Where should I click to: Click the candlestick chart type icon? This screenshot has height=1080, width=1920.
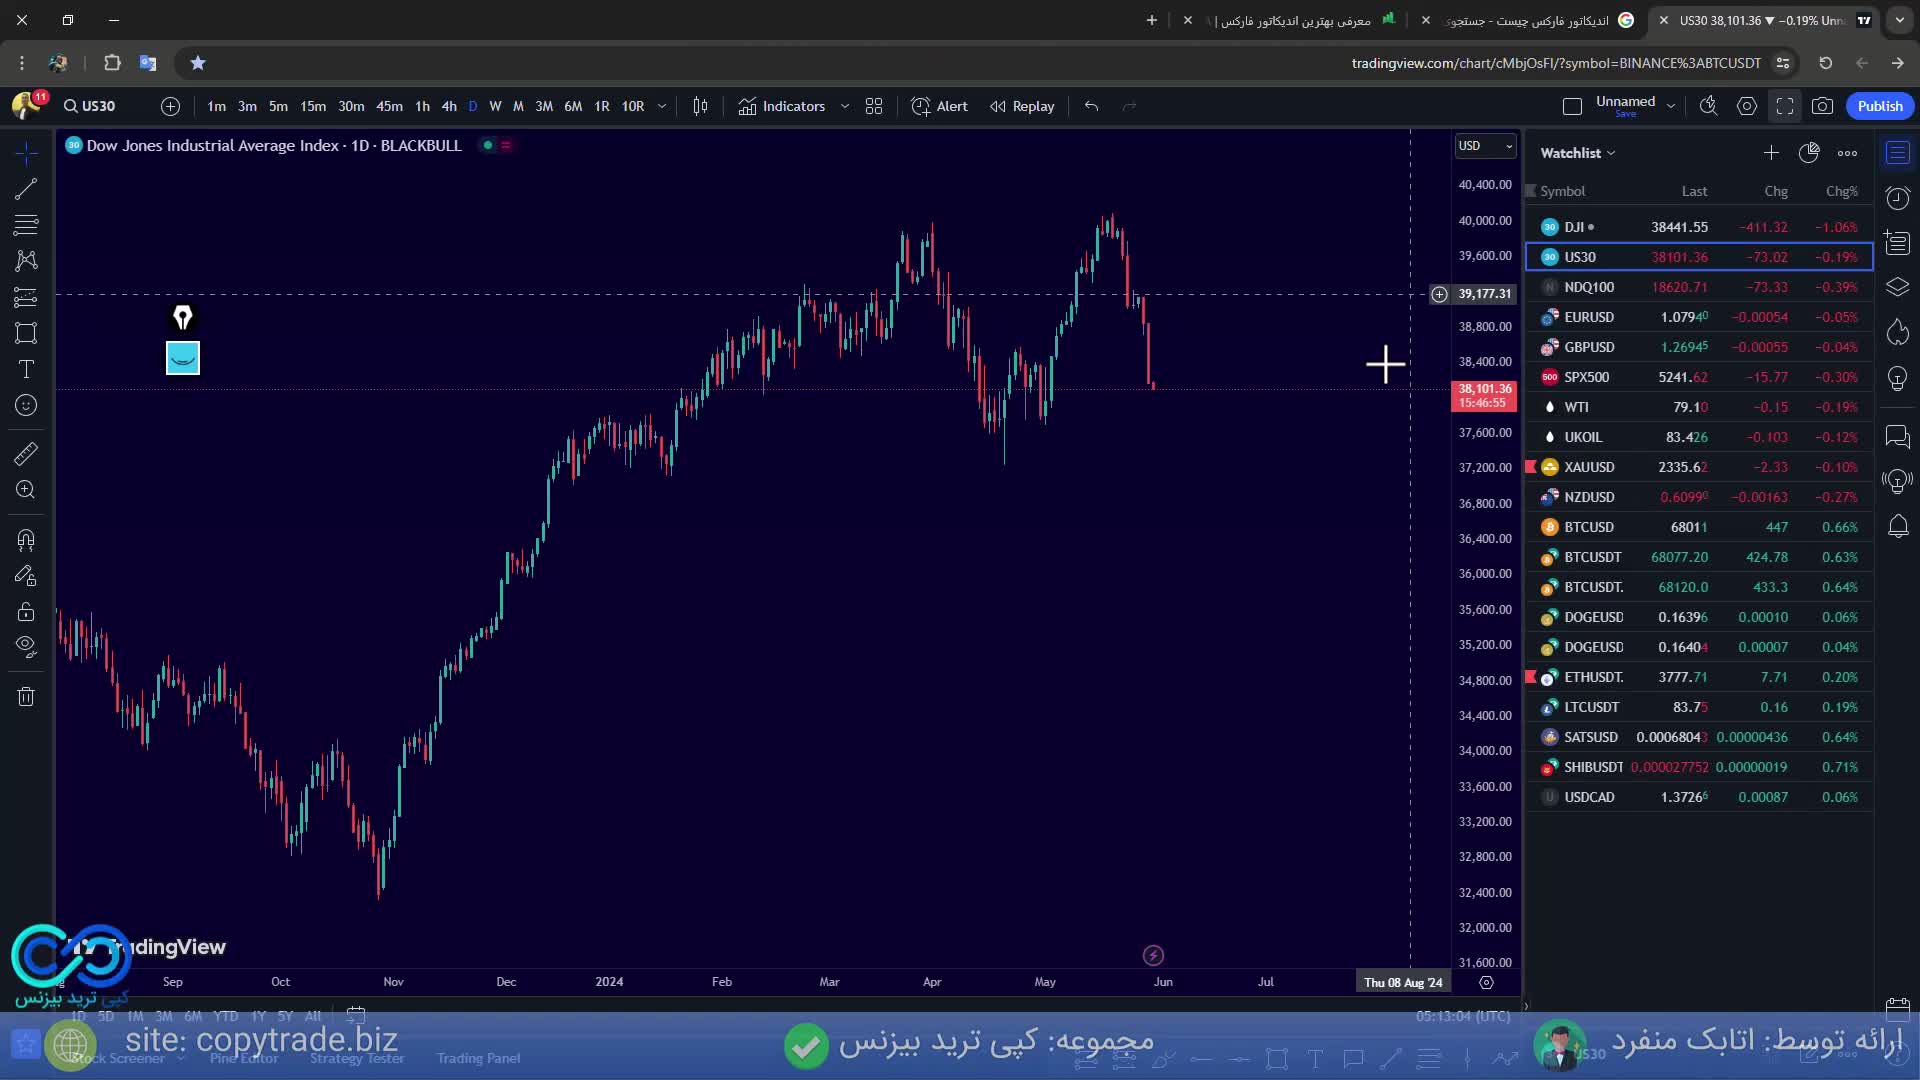point(700,106)
